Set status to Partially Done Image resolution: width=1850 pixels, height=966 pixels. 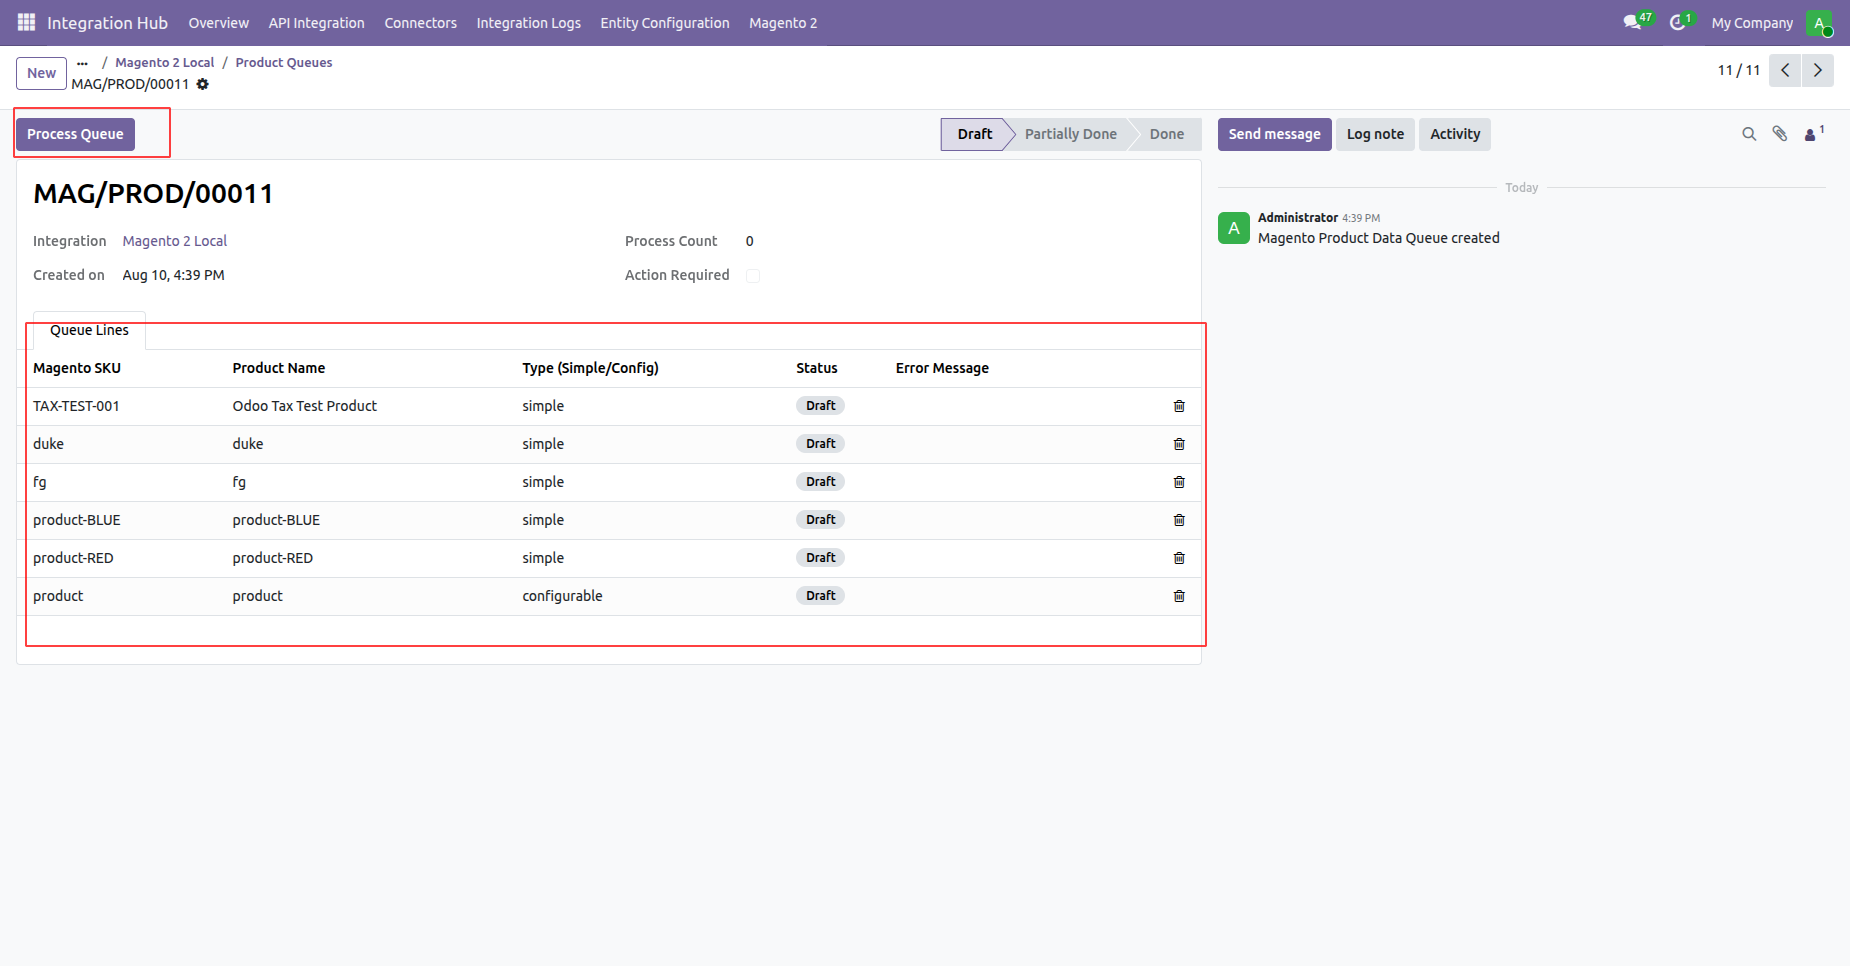click(1070, 134)
